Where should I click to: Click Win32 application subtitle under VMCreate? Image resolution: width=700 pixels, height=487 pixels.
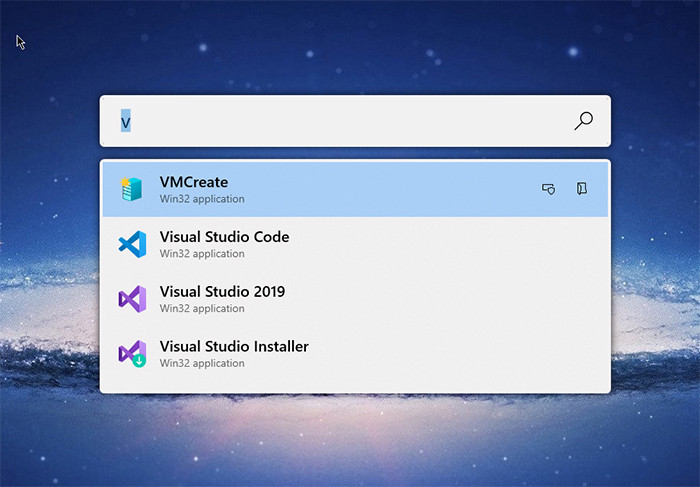click(202, 199)
